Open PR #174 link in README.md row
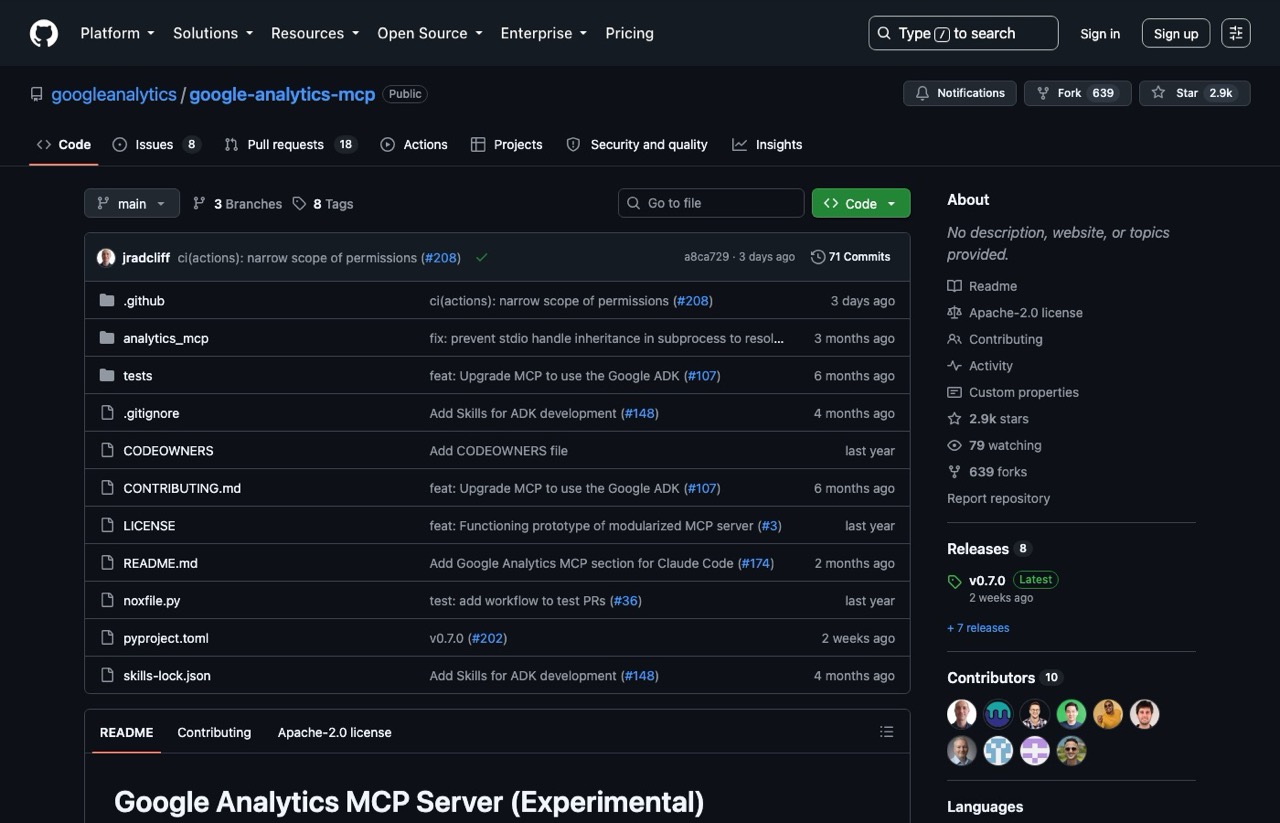 point(755,563)
